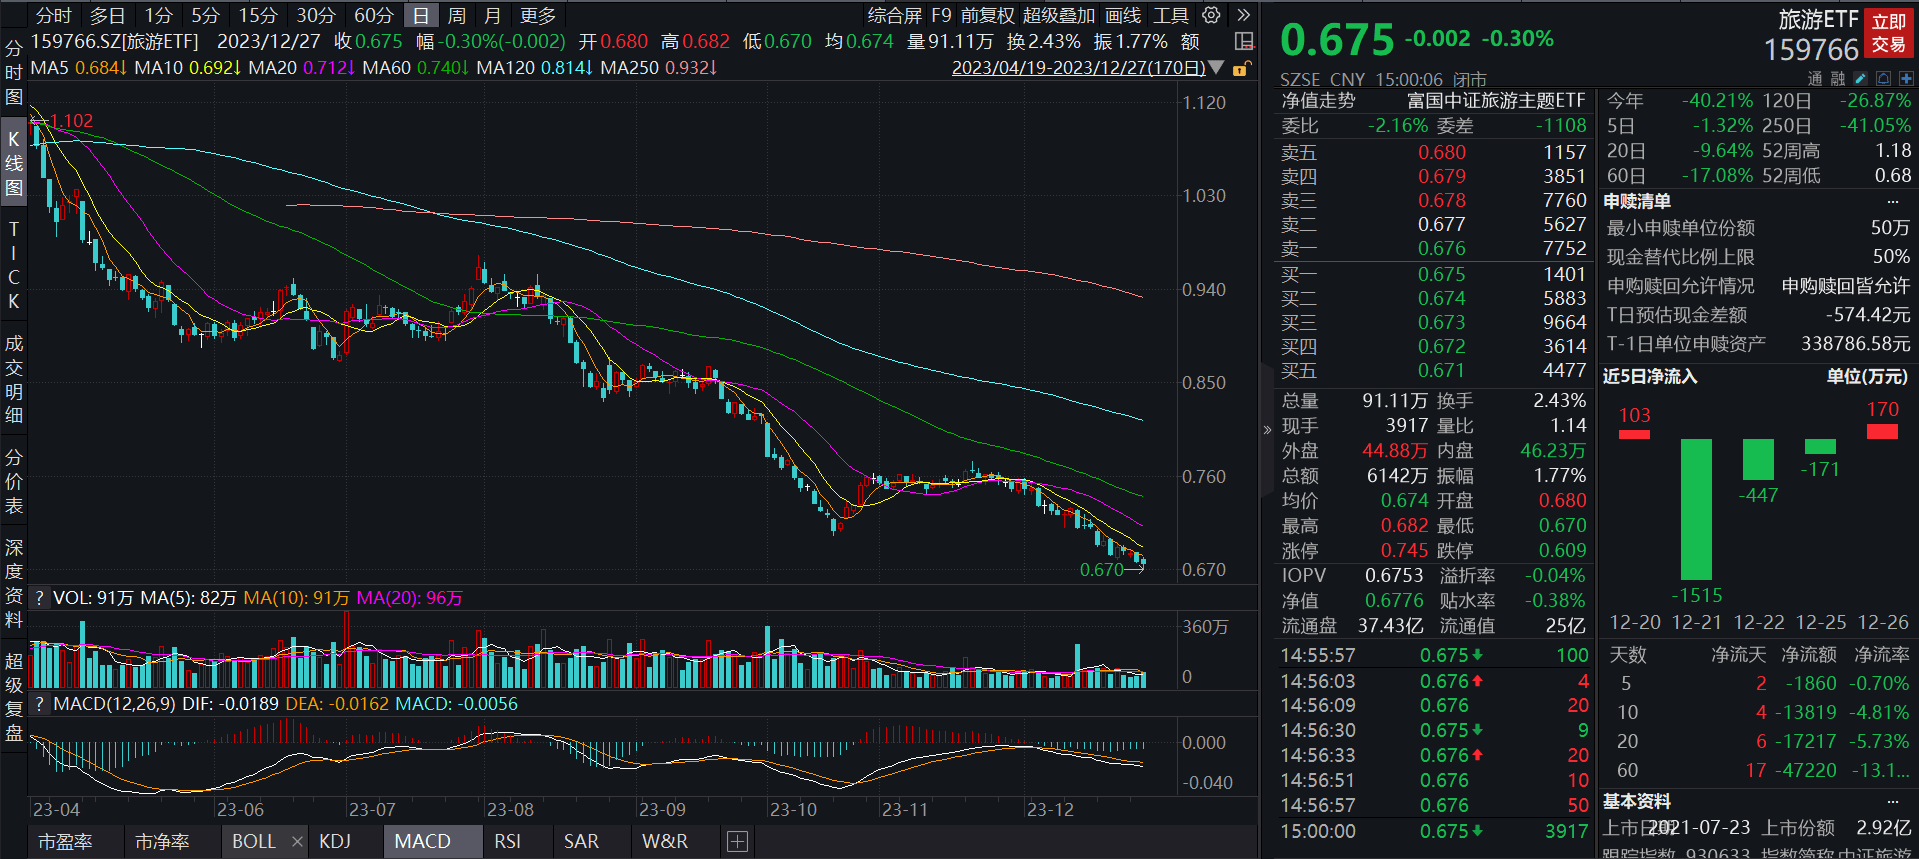Open K线图 from left sidebar

point(14,163)
